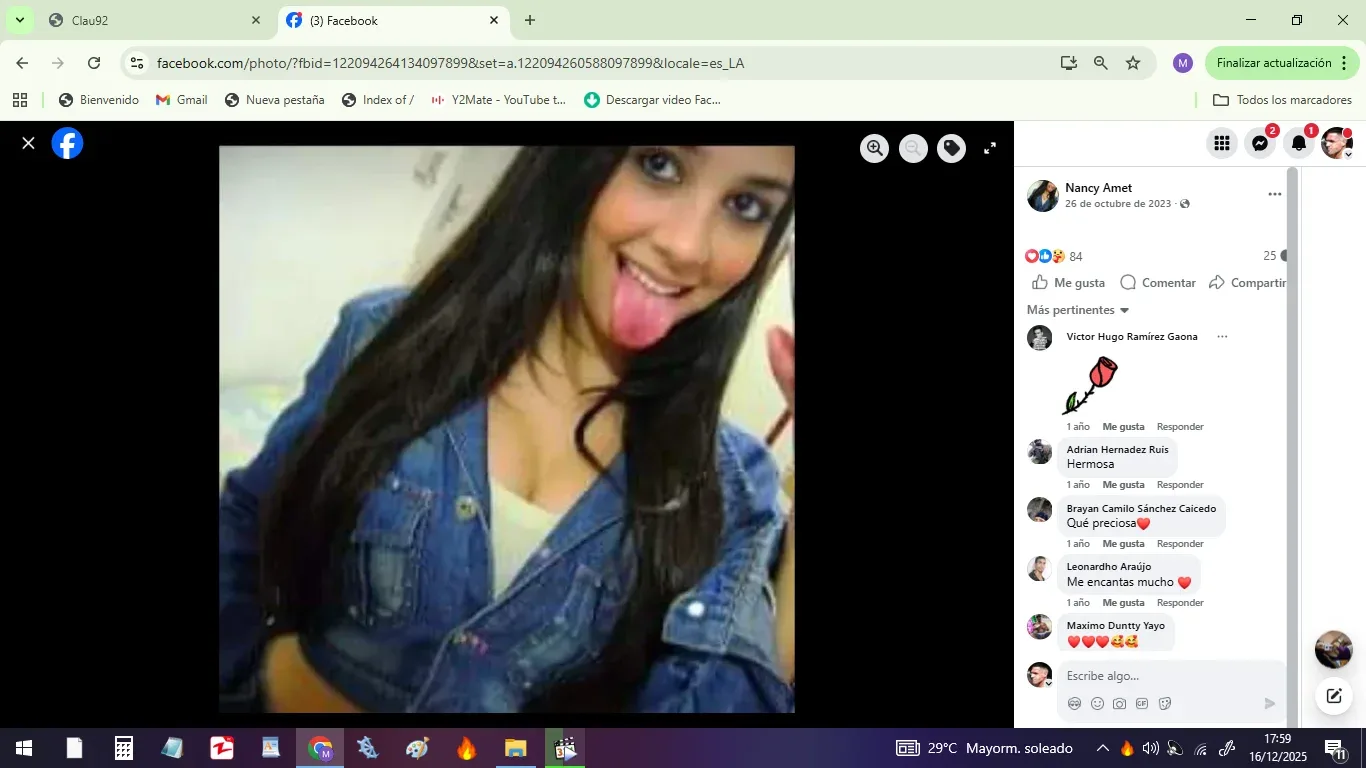Click the Finalizar actualización button
The width and height of the screenshot is (1366, 768).
[1282, 63]
